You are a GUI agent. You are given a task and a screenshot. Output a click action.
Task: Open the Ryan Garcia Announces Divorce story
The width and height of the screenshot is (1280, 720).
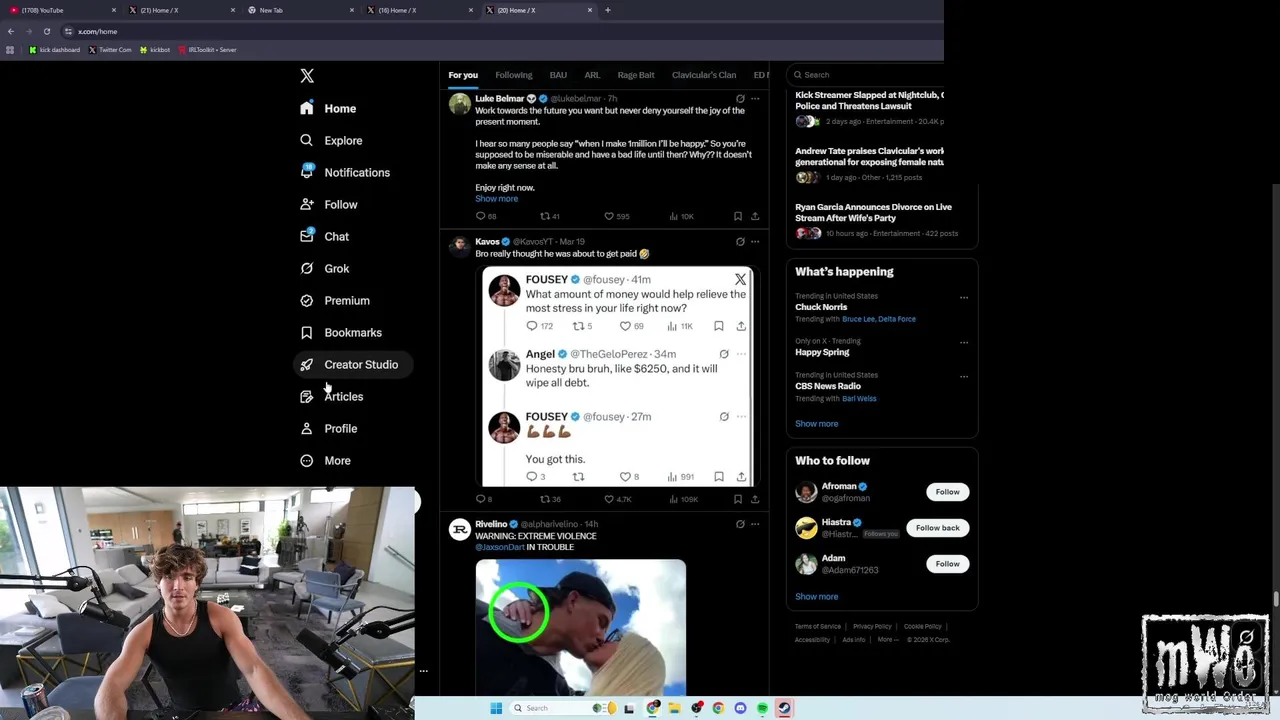click(x=873, y=212)
